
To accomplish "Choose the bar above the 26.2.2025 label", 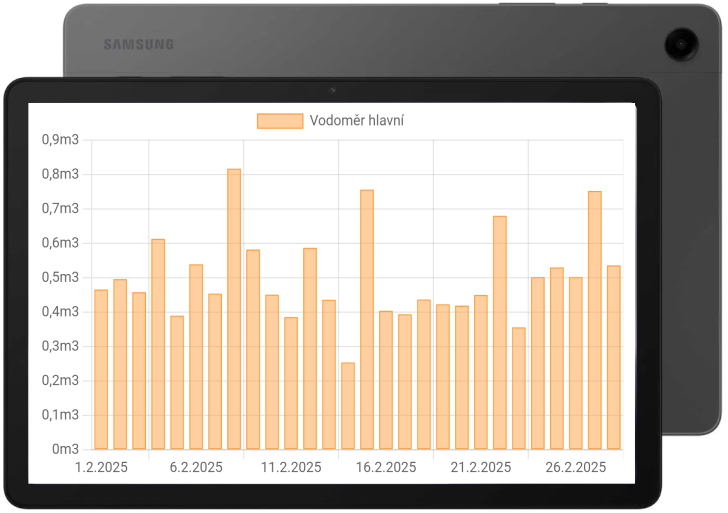I will pyautogui.click(x=576, y=363).
